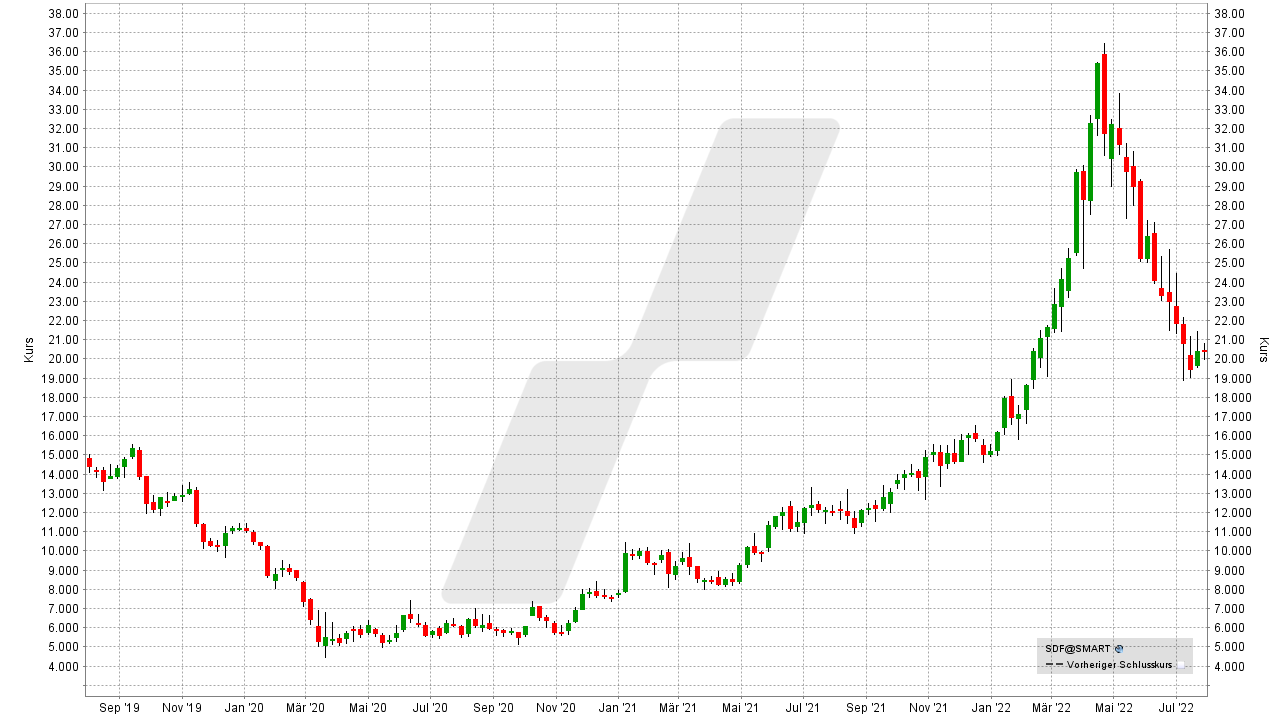1281x721 pixels.
Task: Select the Mai '20 date label
Action: coord(367,708)
